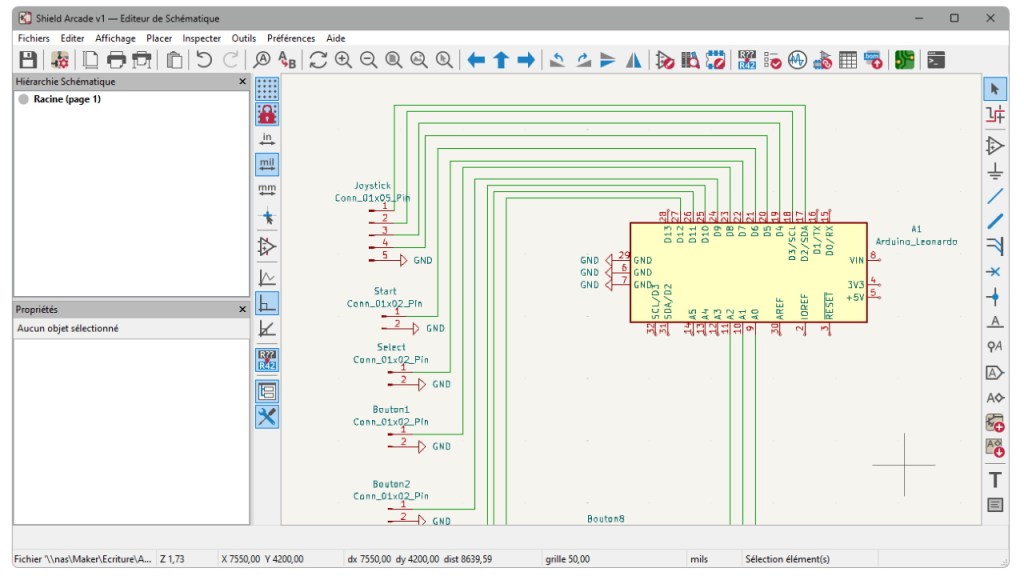The height and width of the screenshot is (576, 1024).
Task: Zoom in on the schematic
Action: (x=343, y=61)
